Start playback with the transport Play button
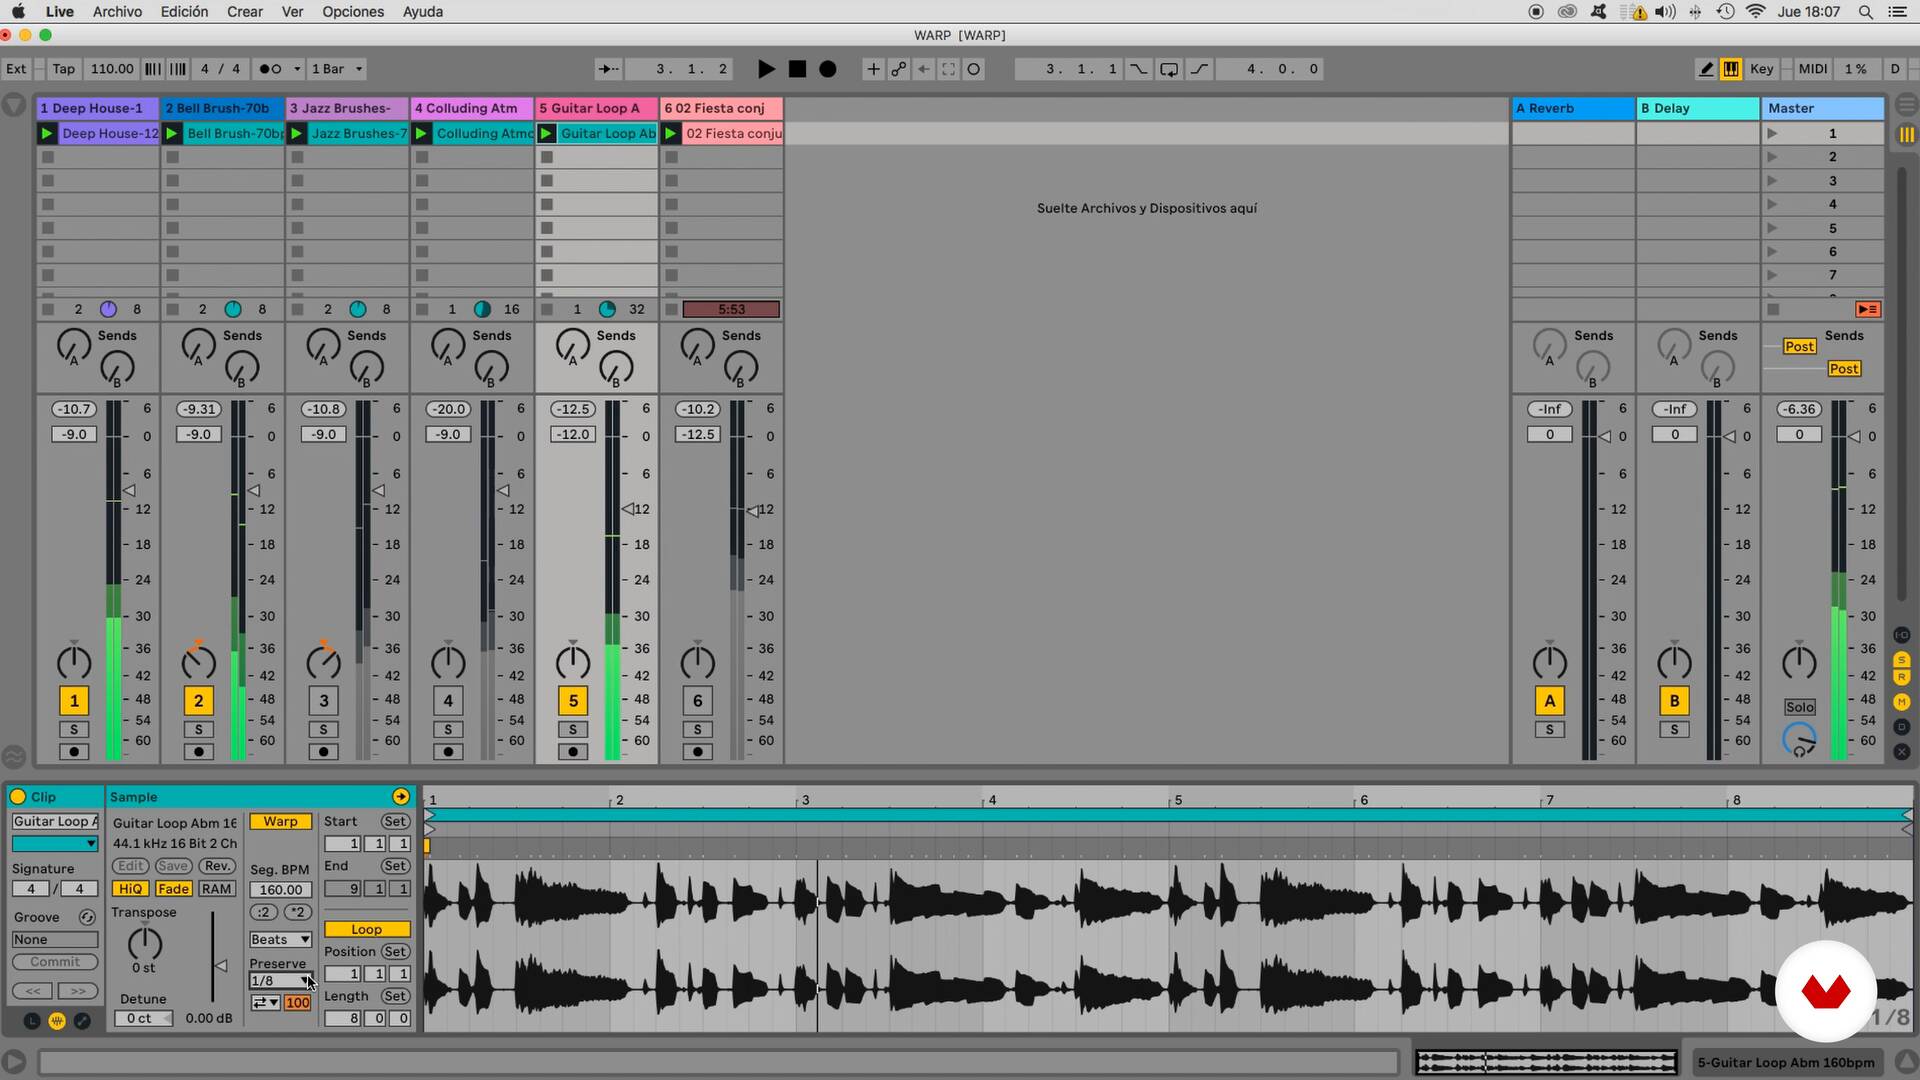This screenshot has height=1080, width=1920. tap(766, 69)
